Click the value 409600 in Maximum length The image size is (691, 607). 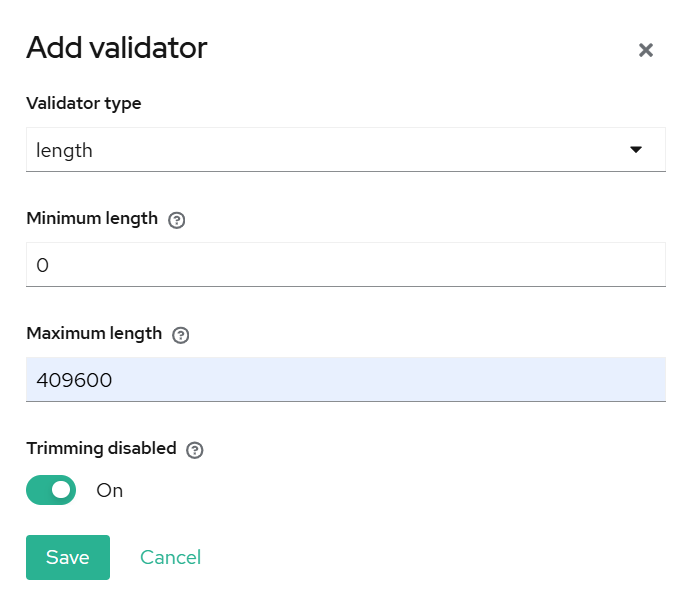[74, 380]
